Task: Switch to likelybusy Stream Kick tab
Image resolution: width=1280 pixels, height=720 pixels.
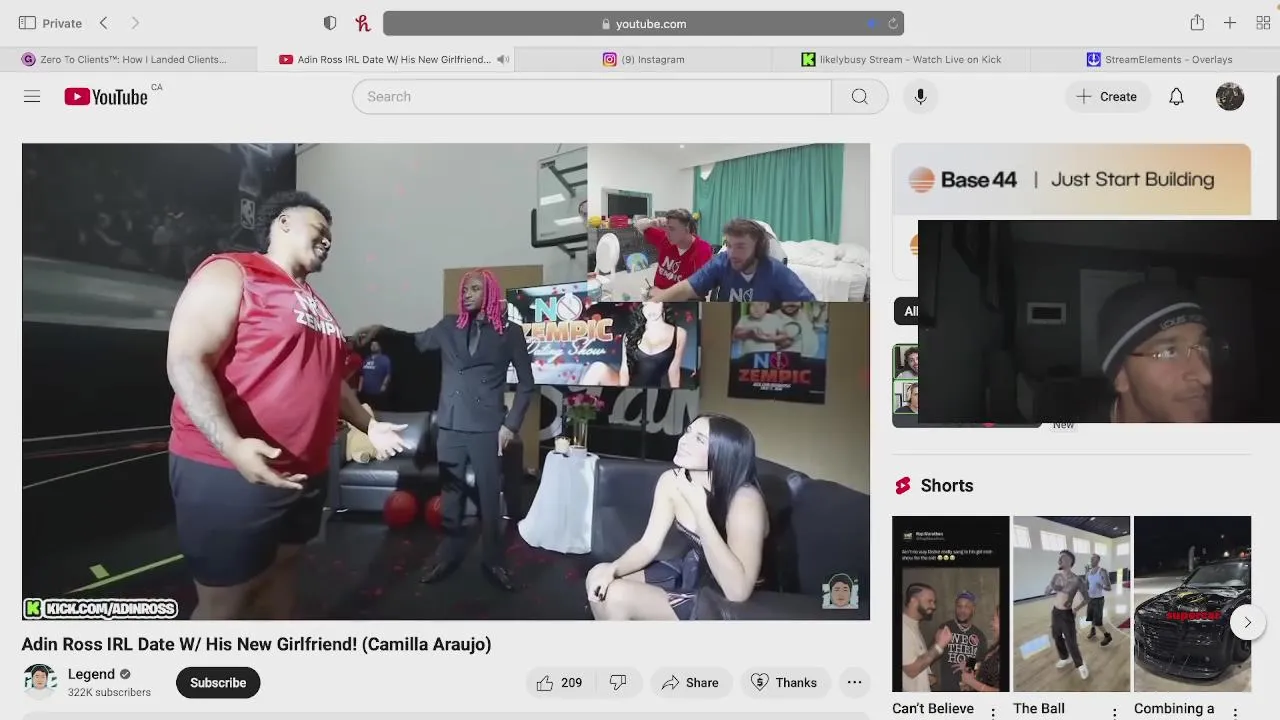Action: [x=901, y=59]
